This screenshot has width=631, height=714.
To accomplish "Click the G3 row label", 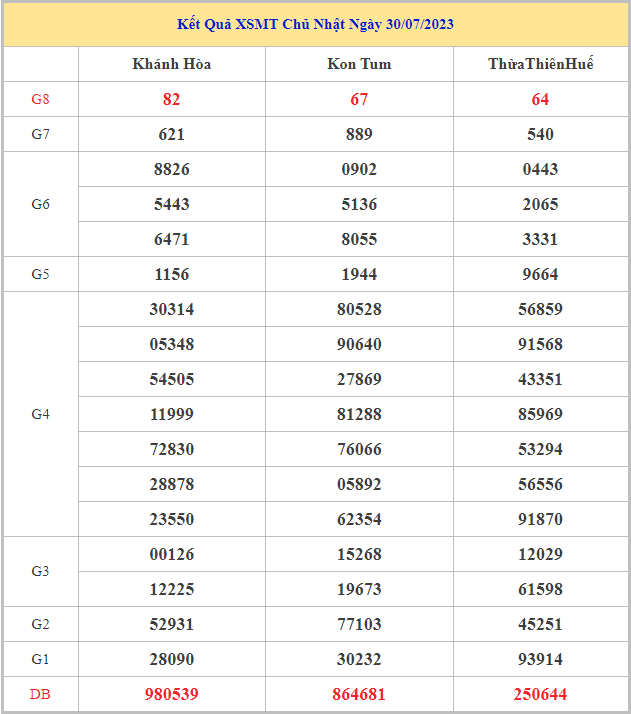I will coord(40,571).
